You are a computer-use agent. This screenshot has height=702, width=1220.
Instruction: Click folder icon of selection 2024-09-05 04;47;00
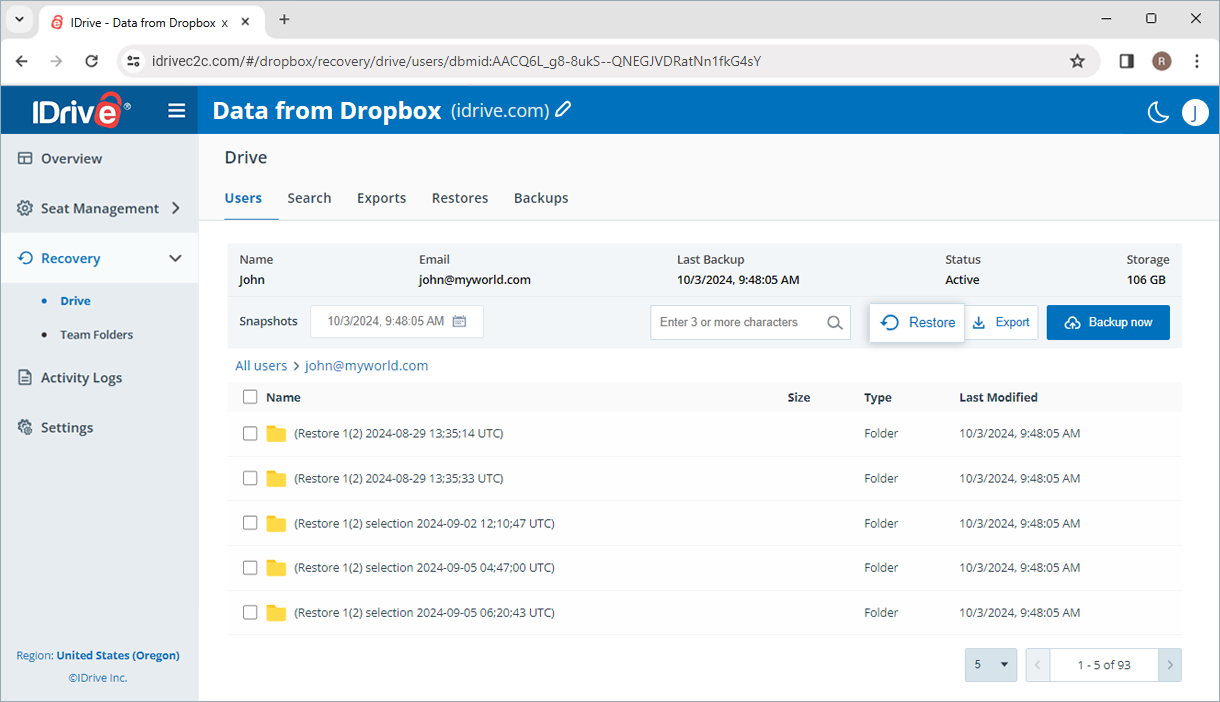(277, 568)
